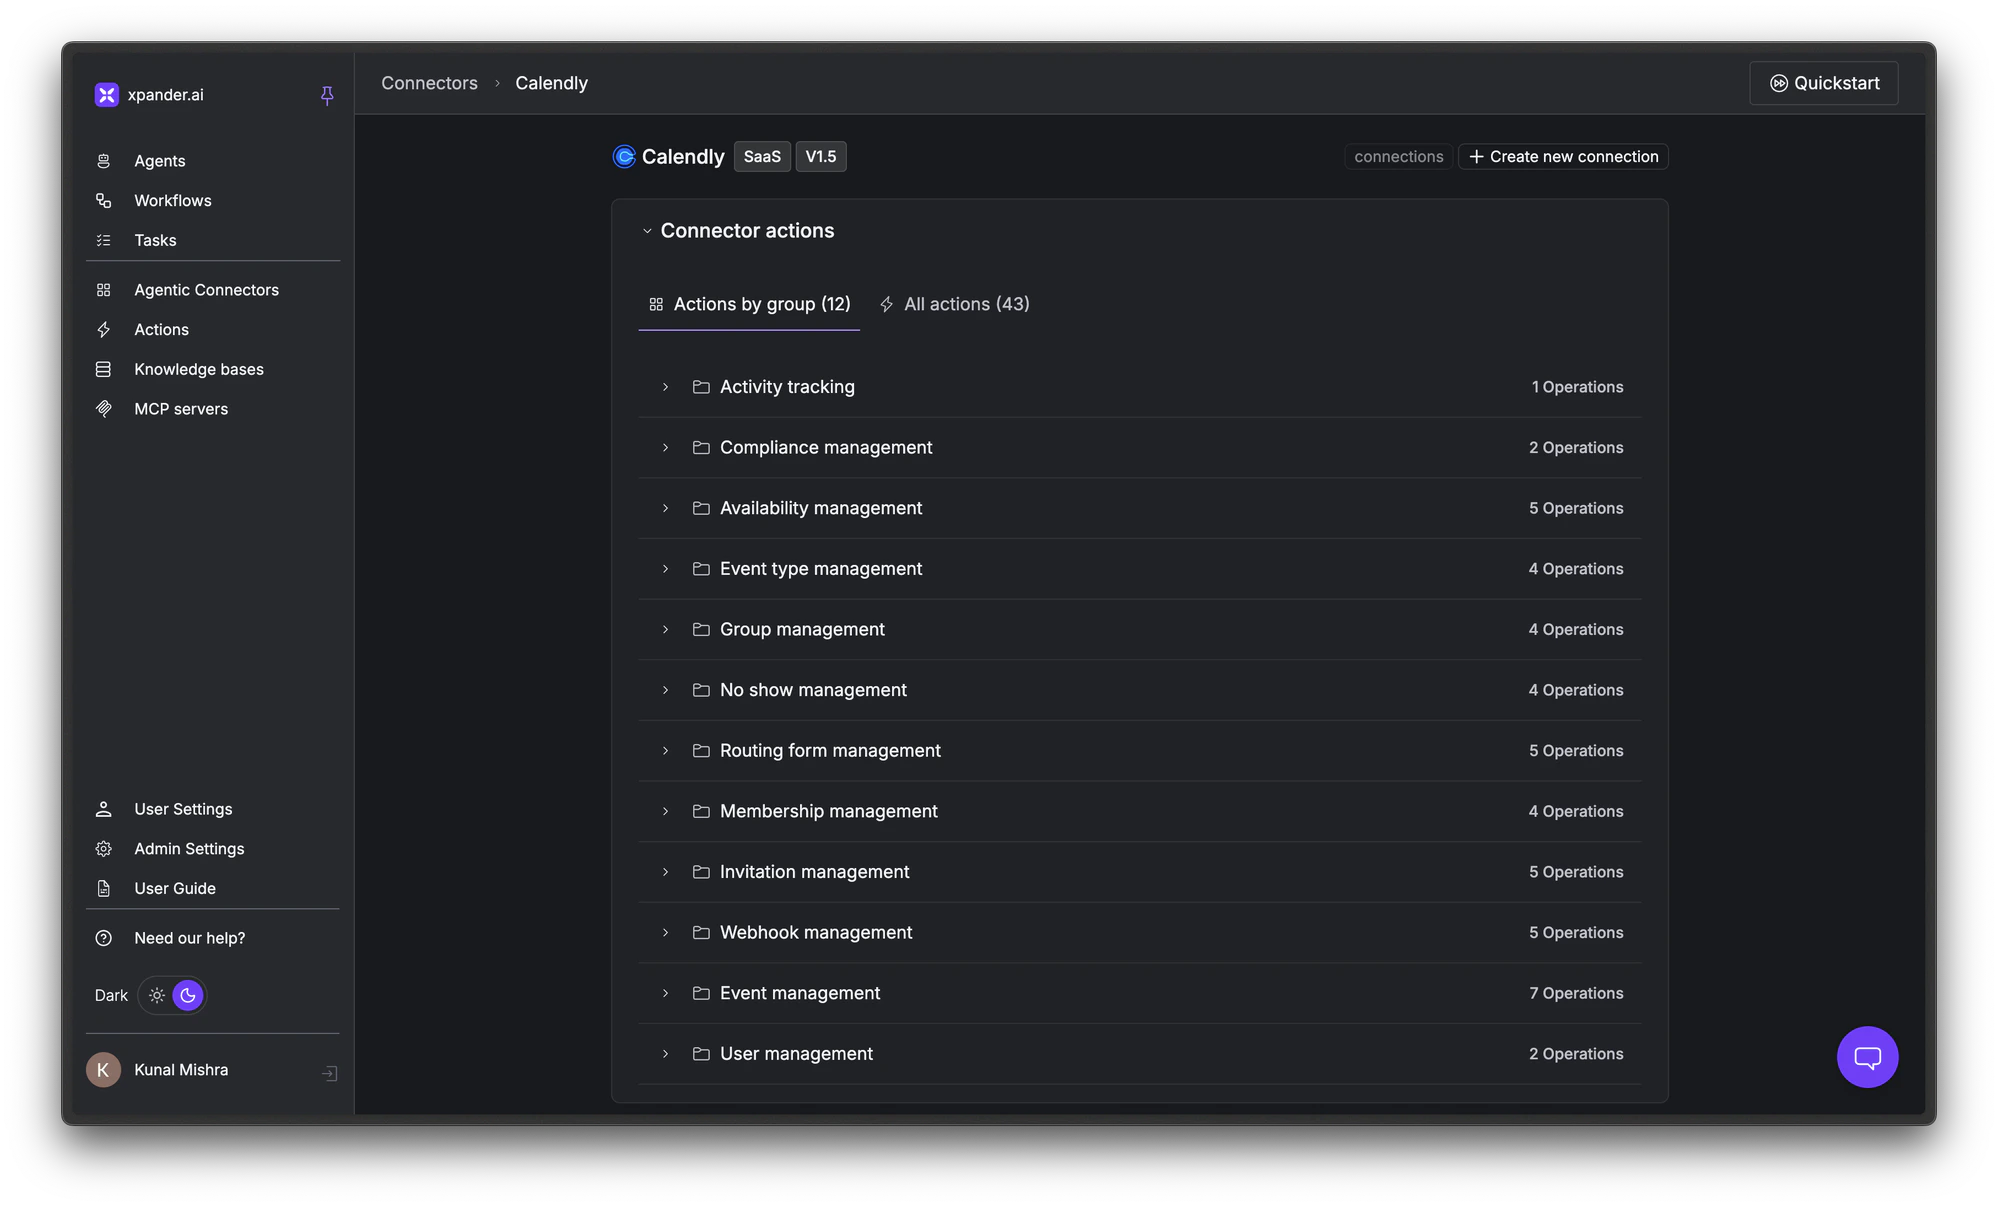
Task: Select the MCP servers icon
Action: tap(104, 409)
